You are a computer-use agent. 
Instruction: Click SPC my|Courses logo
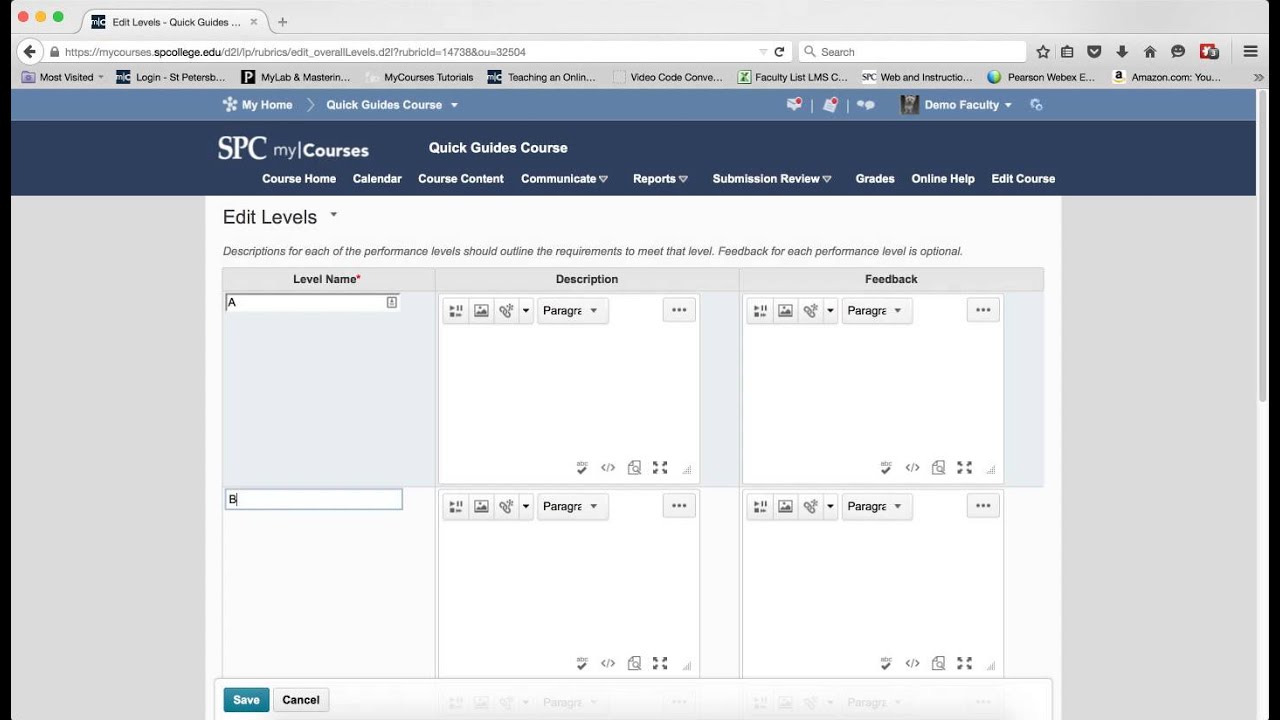[x=293, y=149]
